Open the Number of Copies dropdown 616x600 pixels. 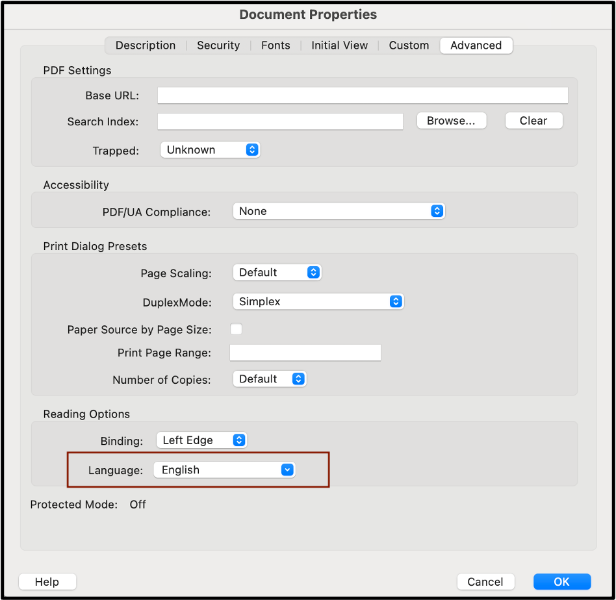click(x=269, y=379)
